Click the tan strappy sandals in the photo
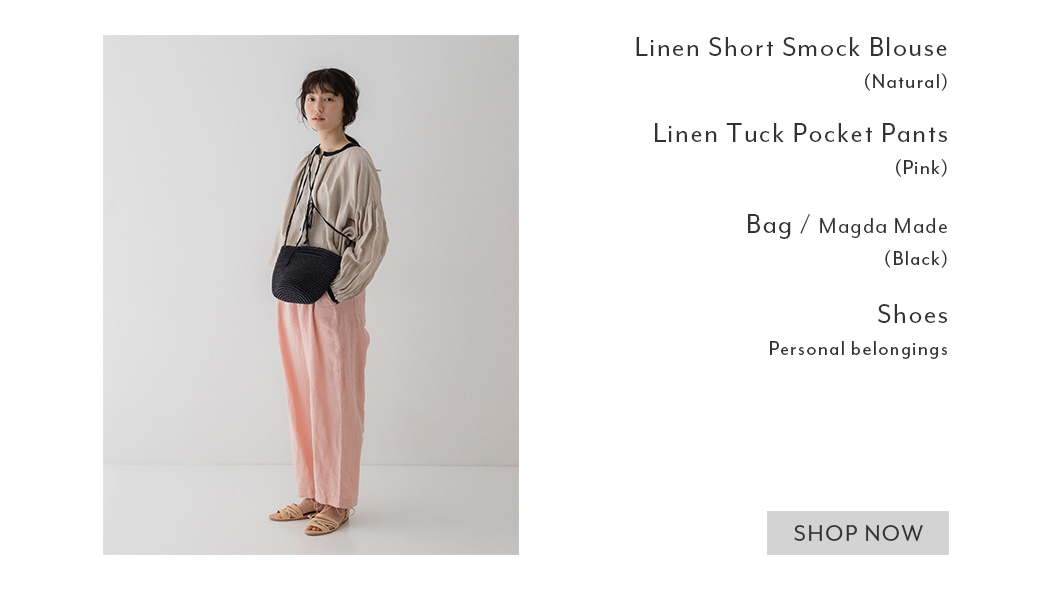 [312, 517]
